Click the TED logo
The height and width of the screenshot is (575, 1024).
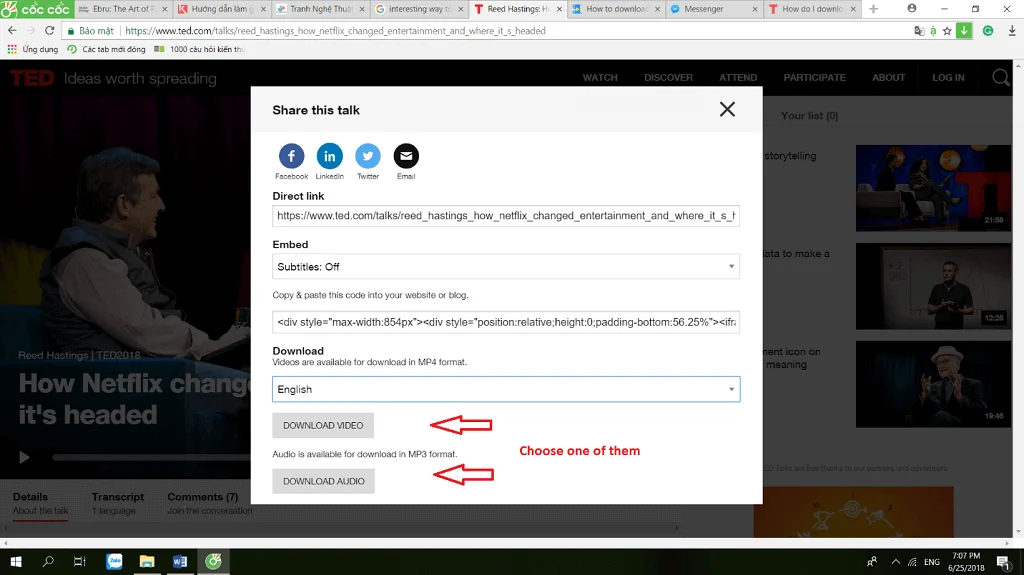tap(31, 78)
